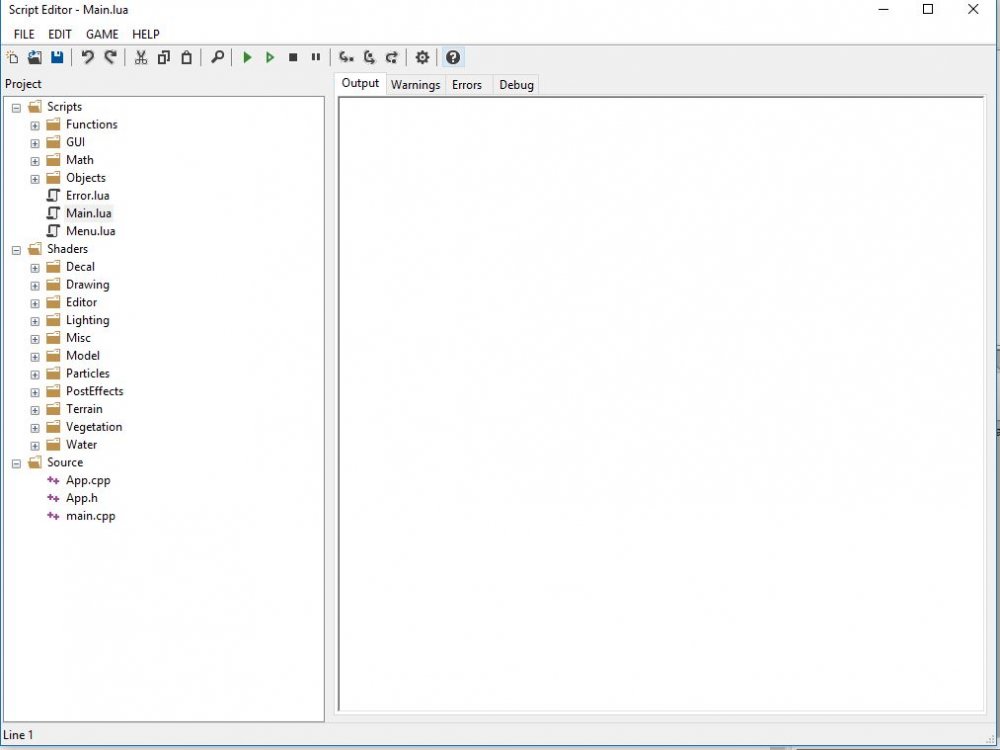Save the file with the floppy disk icon
1000x750 pixels.
click(57, 57)
